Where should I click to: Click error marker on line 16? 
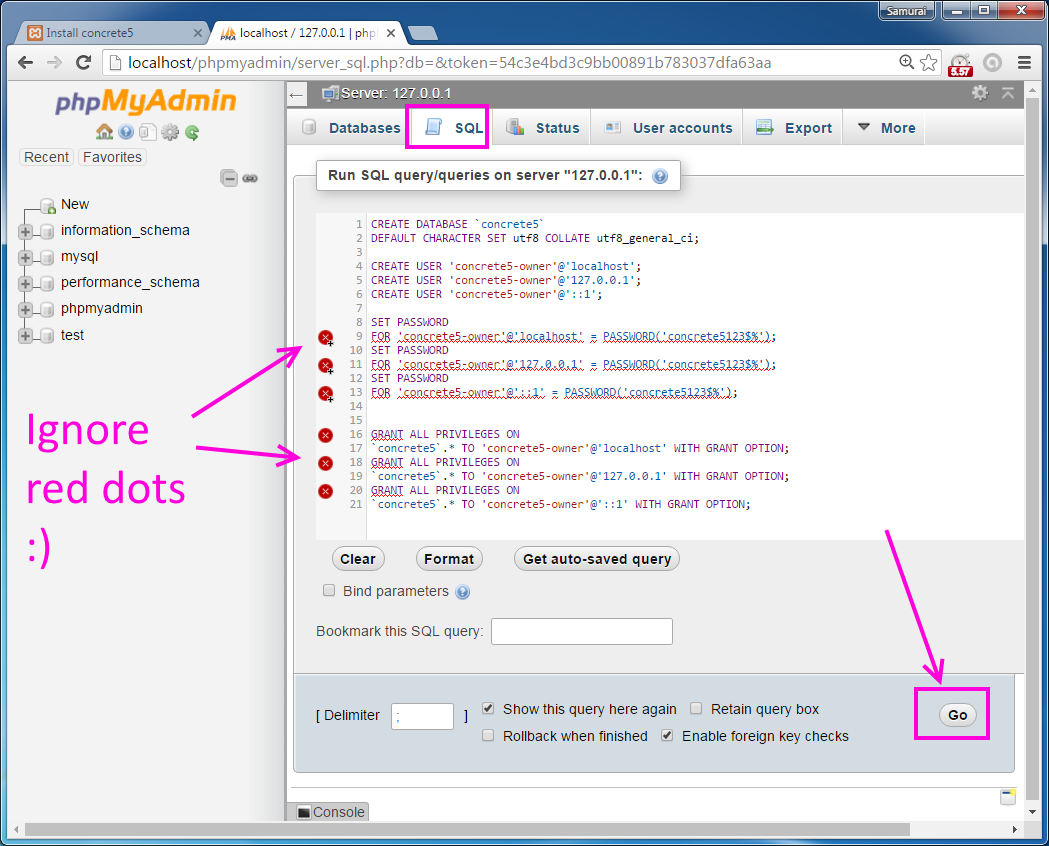[x=326, y=435]
